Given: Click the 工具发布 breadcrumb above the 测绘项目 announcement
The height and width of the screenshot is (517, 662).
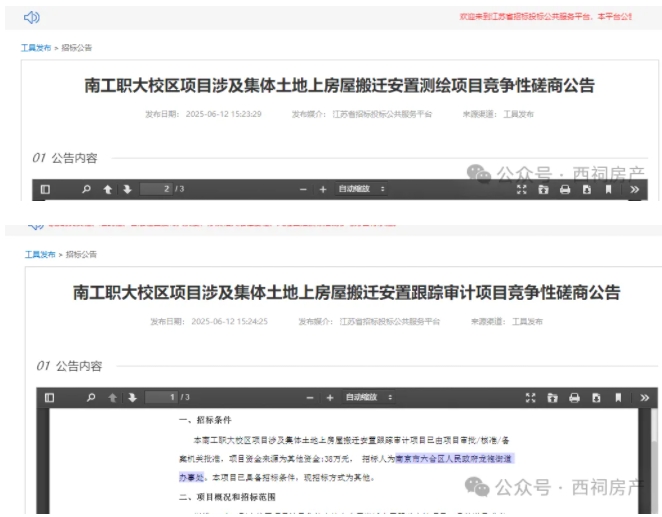Looking at the screenshot, I should pyautogui.click(x=35, y=48).
